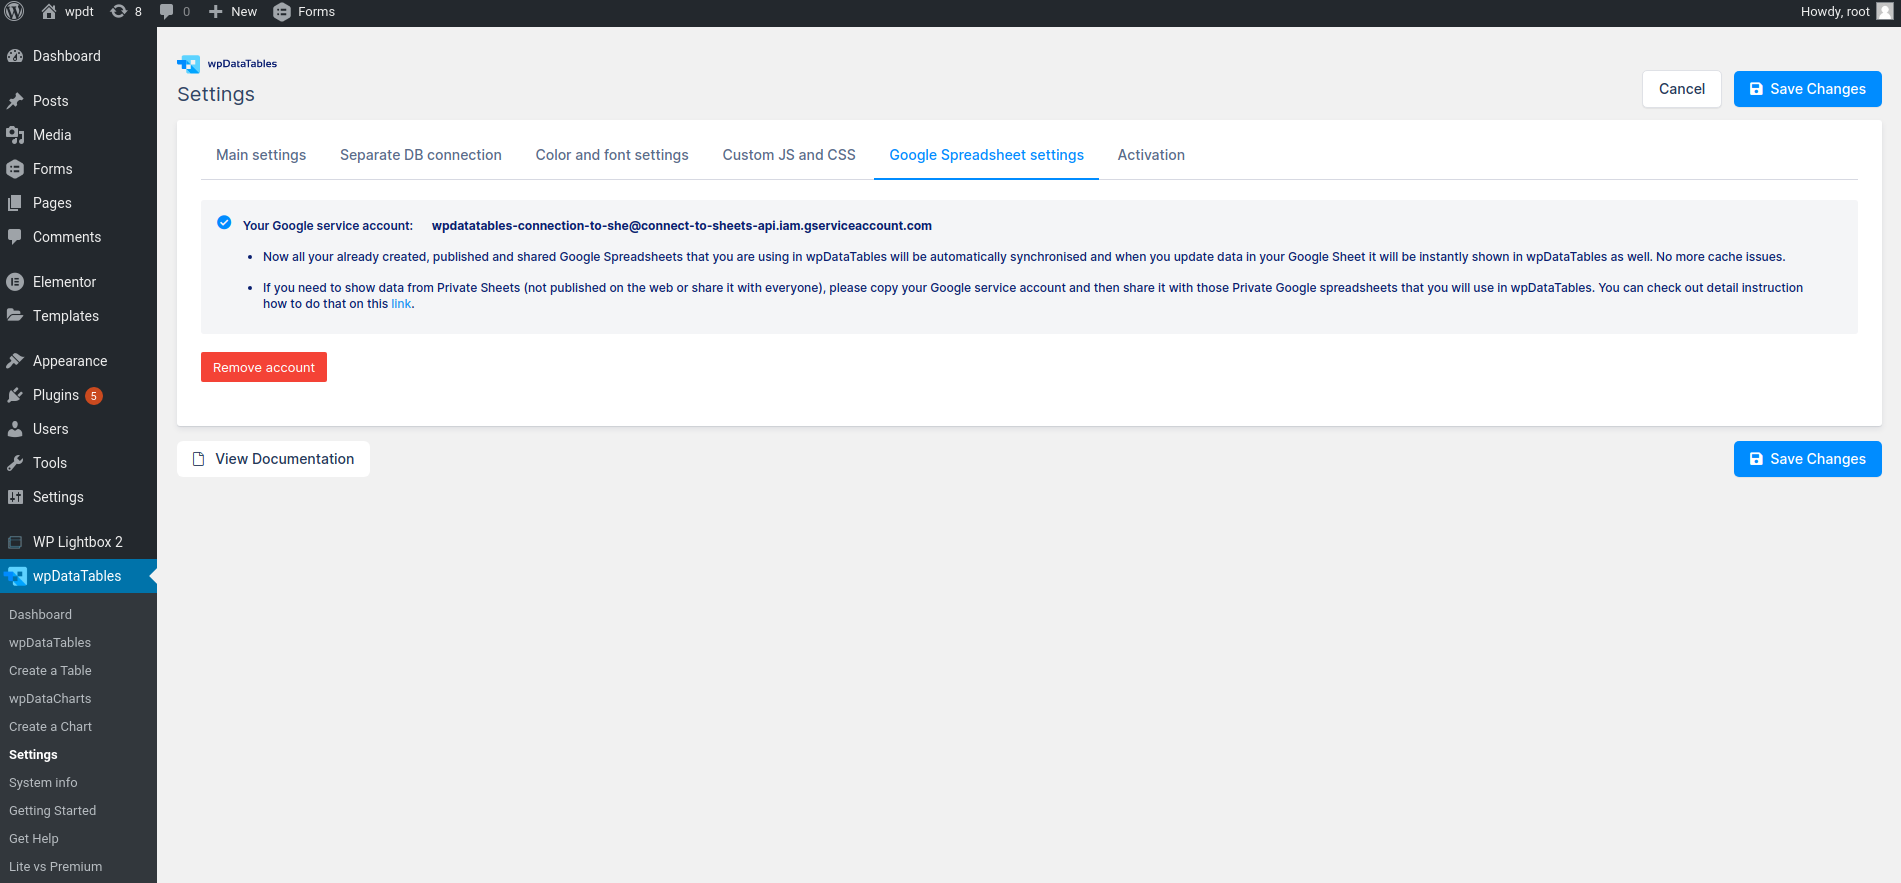The width and height of the screenshot is (1901, 883).
Task: Click the Comments bubble icon in sidebar
Action: pos(15,237)
